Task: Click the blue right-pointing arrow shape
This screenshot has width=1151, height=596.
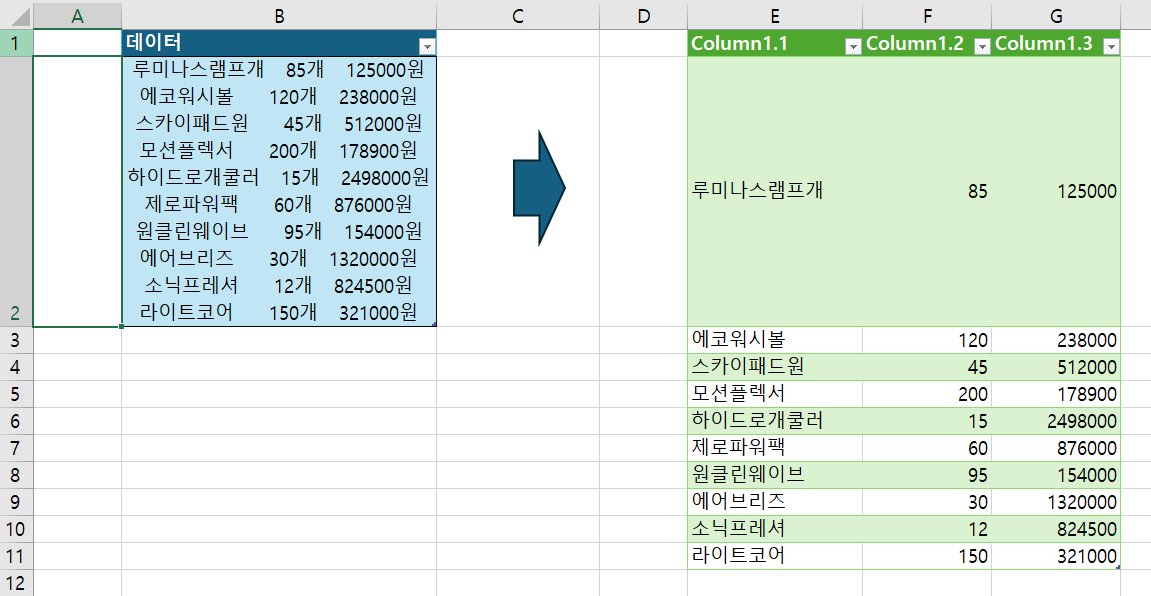Action: click(x=539, y=187)
